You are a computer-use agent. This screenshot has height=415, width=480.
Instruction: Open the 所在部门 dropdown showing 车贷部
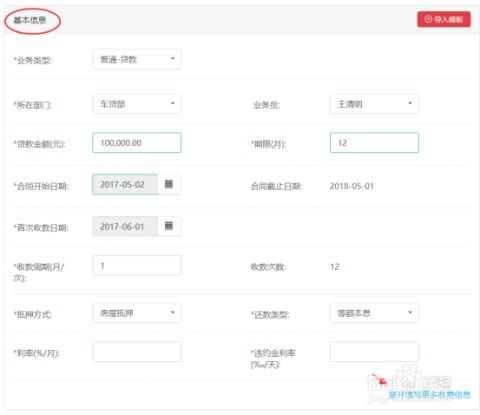pyautogui.click(x=137, y=104)
